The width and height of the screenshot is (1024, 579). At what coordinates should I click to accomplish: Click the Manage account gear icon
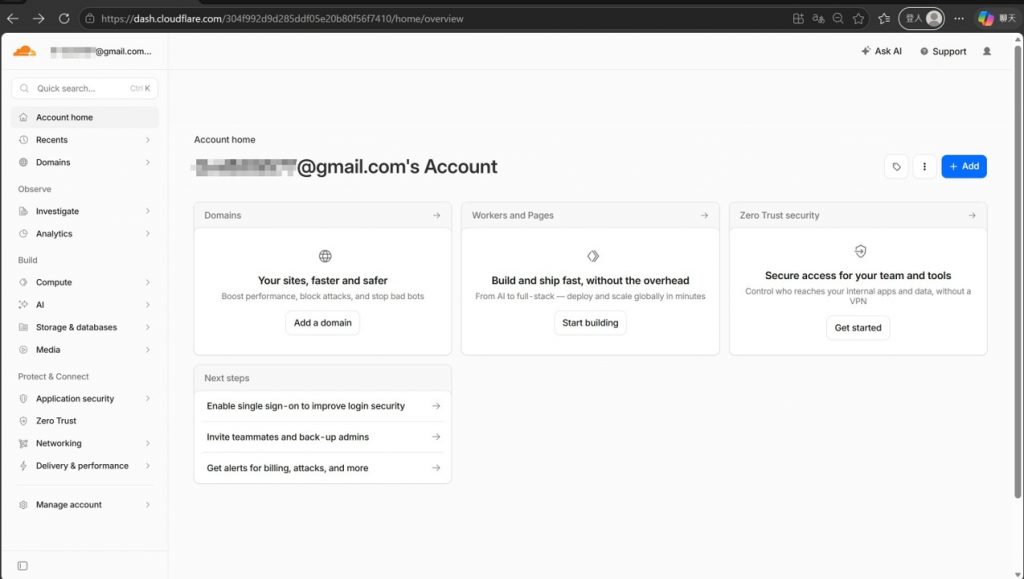pyautogui.click(x=24, y=505)
